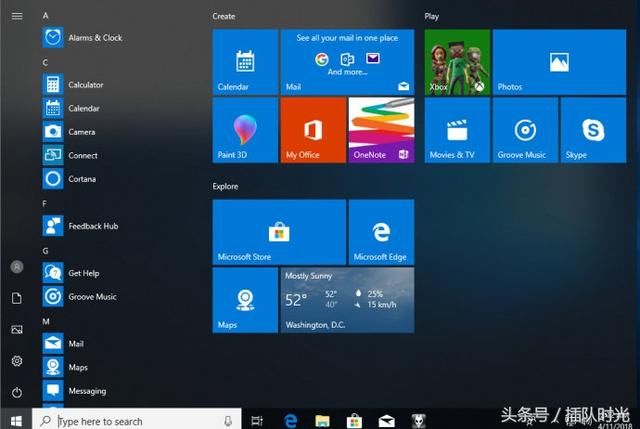The height and width of the screenshot is (429, 640).
Task: Open the Maps tile
Action: tap(245, 300)
